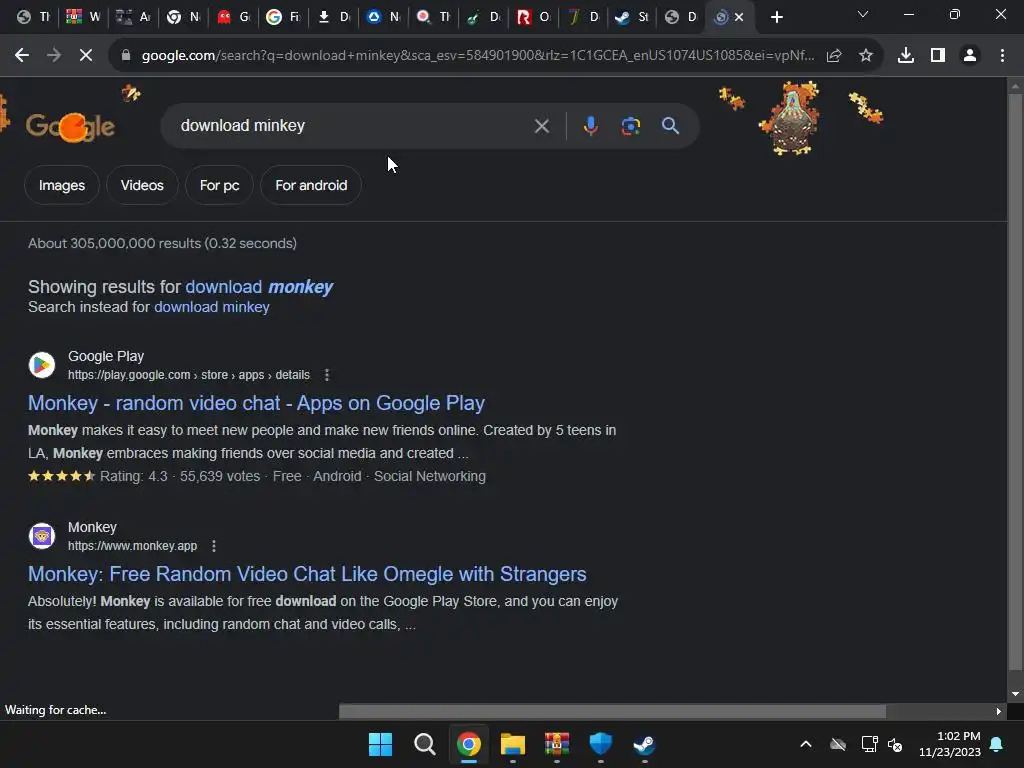
Task: Click the address bar URL
Action: (478, 56)
